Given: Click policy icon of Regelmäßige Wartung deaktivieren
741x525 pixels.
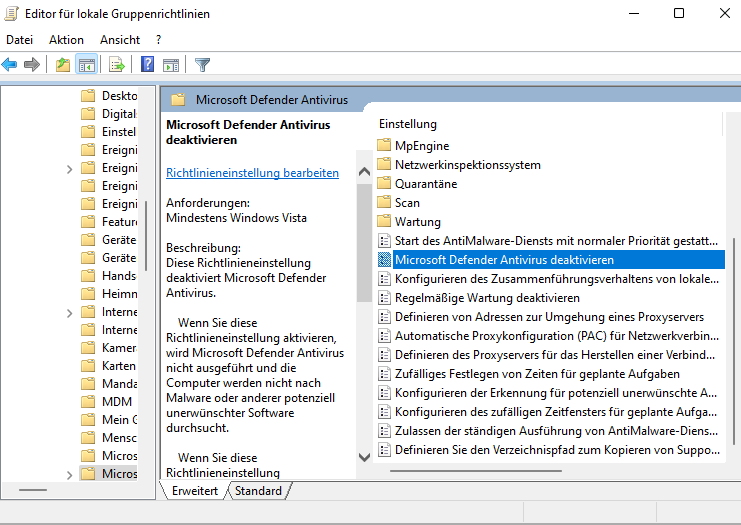Looking at the screenshot, I should [384, 298].
